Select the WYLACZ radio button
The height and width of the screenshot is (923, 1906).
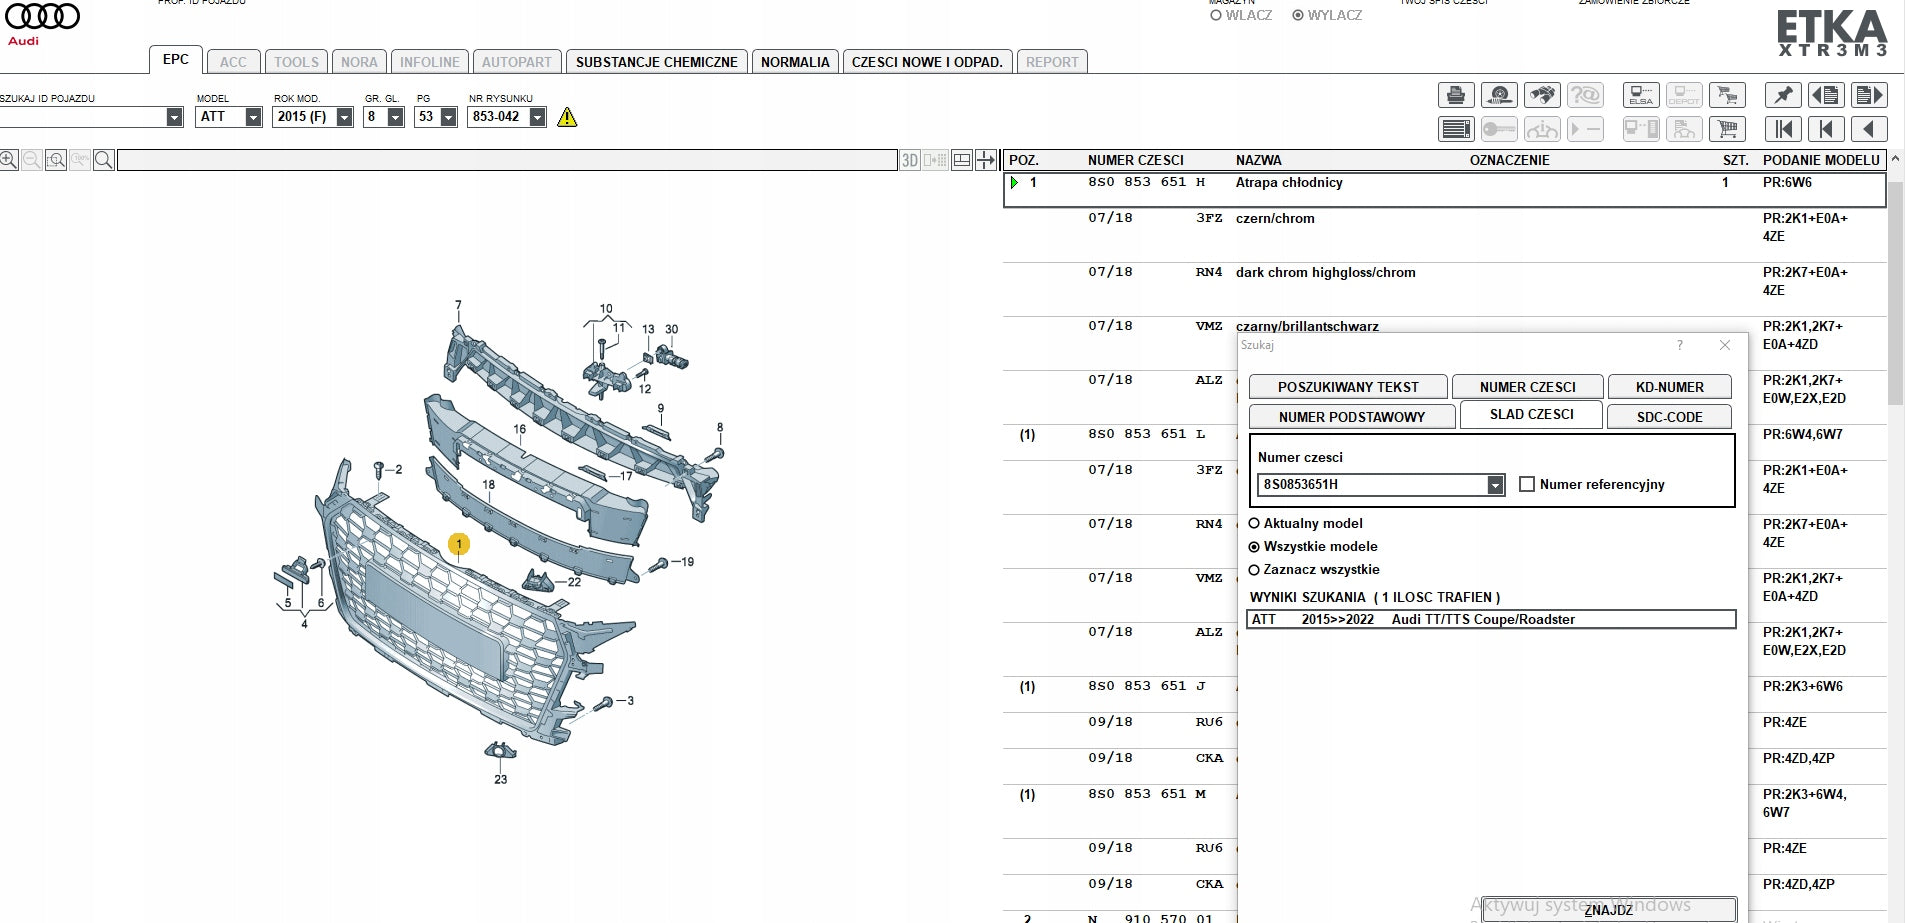(x=1298, y=15)
